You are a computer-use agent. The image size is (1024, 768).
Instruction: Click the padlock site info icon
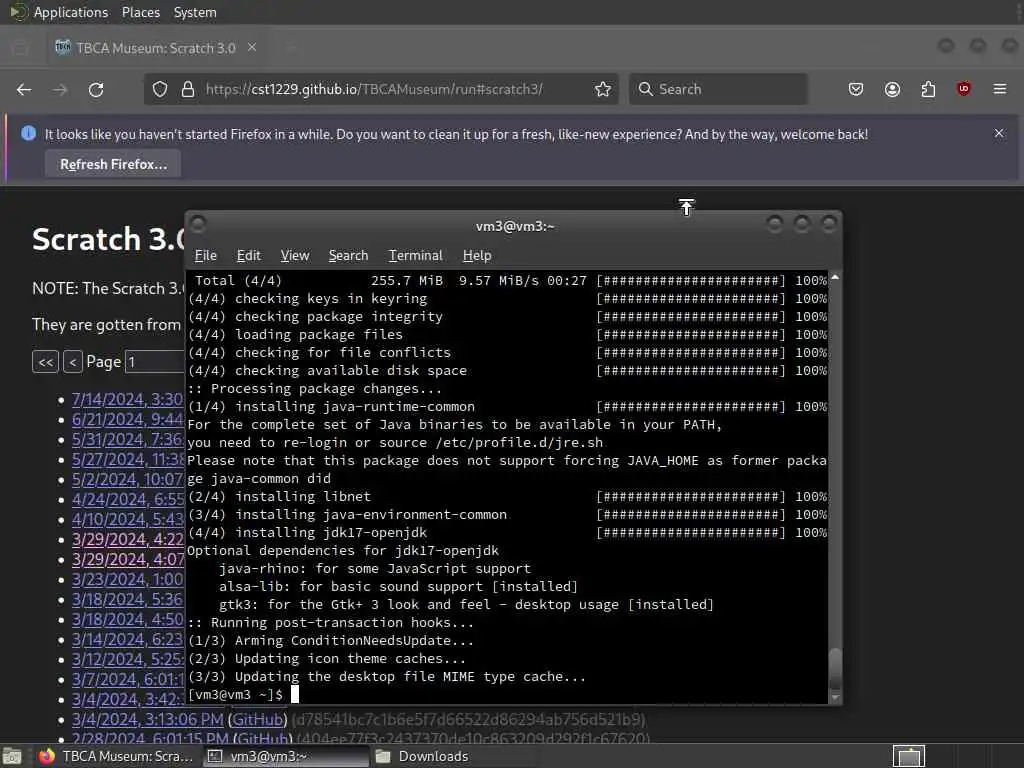click(188, 89)
